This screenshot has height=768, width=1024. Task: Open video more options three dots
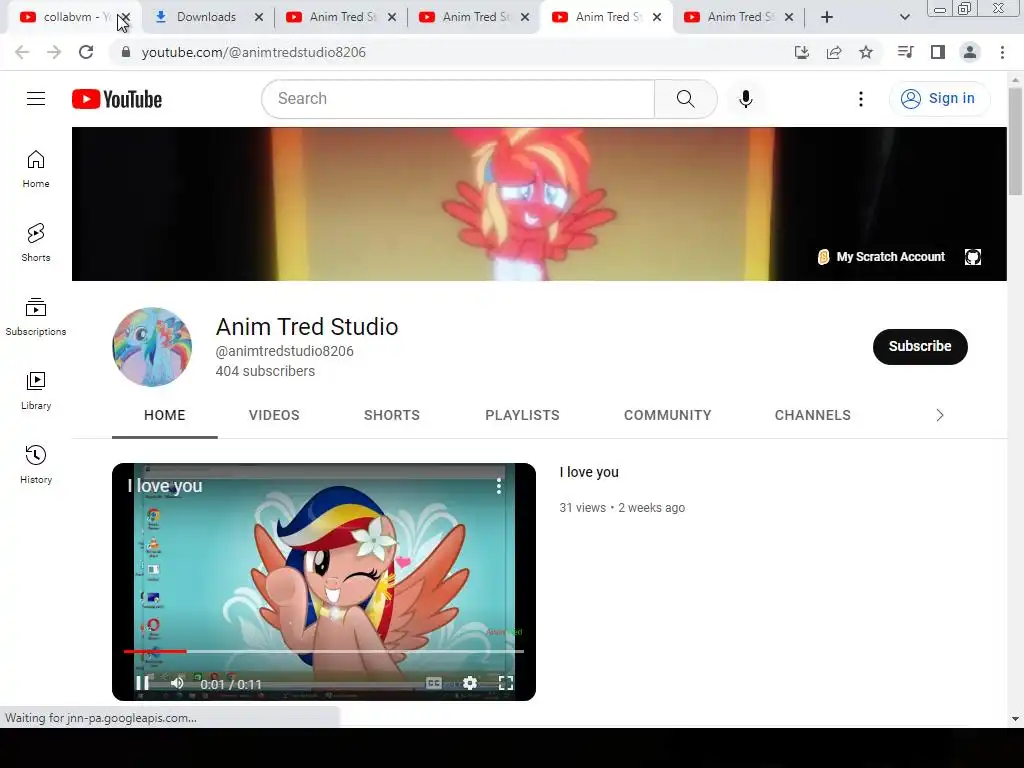coord(499,486)
